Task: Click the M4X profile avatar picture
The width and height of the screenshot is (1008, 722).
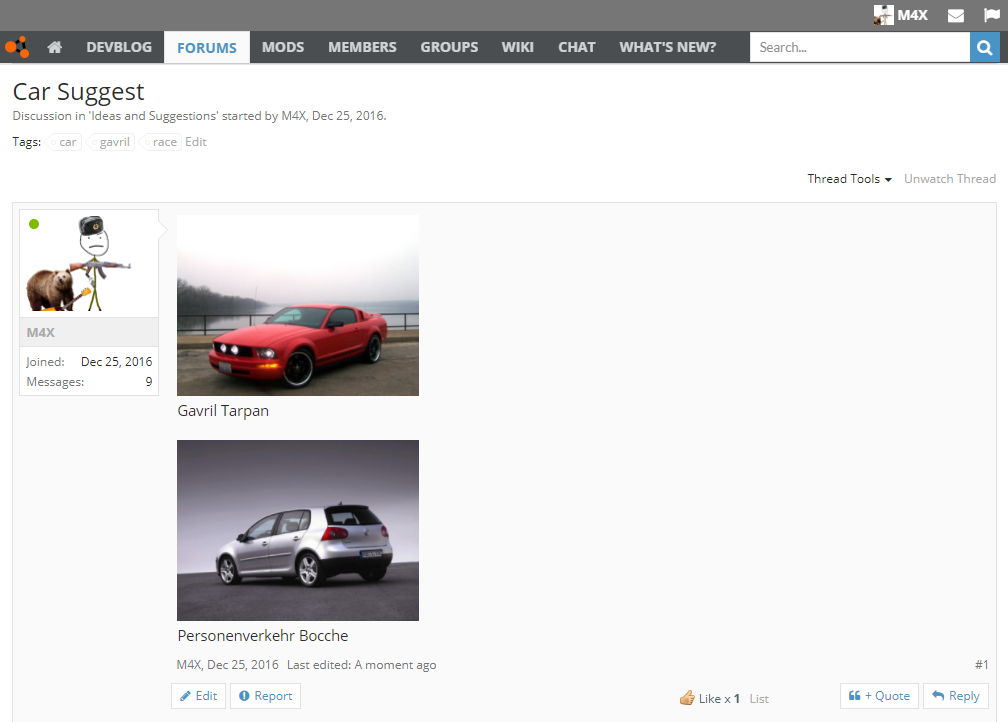Action: (89, 264)
